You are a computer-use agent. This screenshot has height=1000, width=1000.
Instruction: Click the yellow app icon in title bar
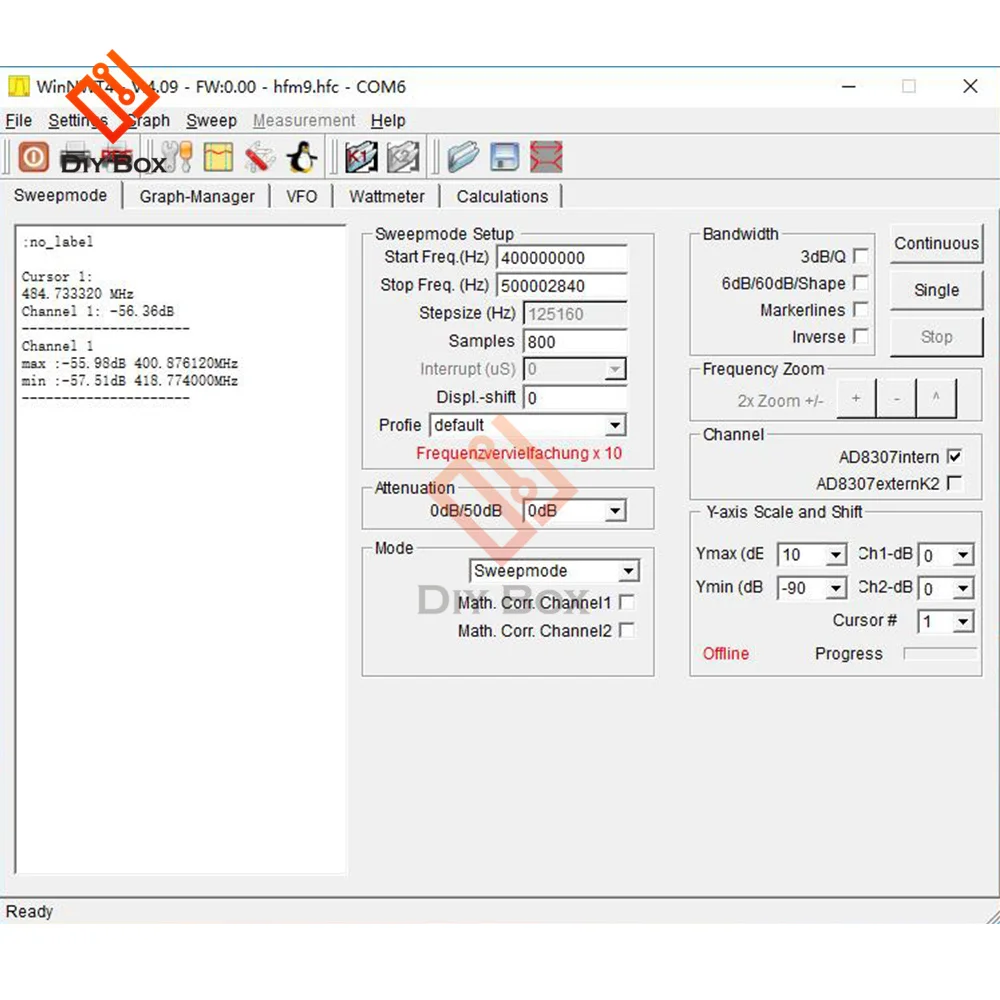[18, 86]
